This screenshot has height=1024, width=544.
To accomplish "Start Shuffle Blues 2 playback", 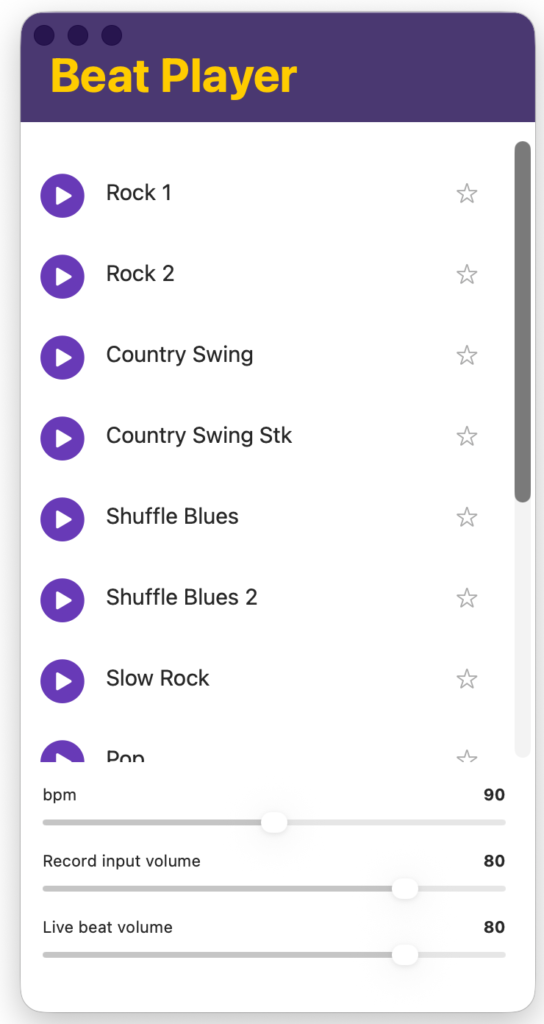I will [x=63, y=600].
